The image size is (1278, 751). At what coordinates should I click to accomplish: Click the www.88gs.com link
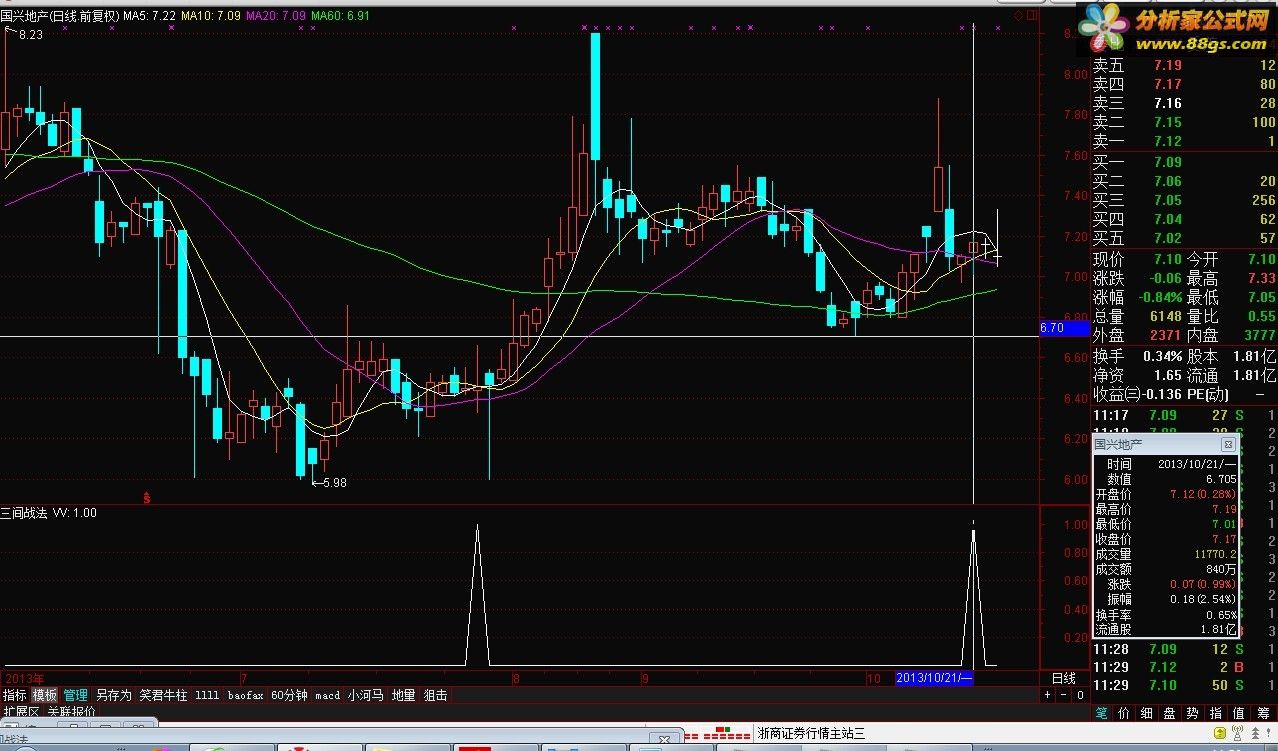1200,46
